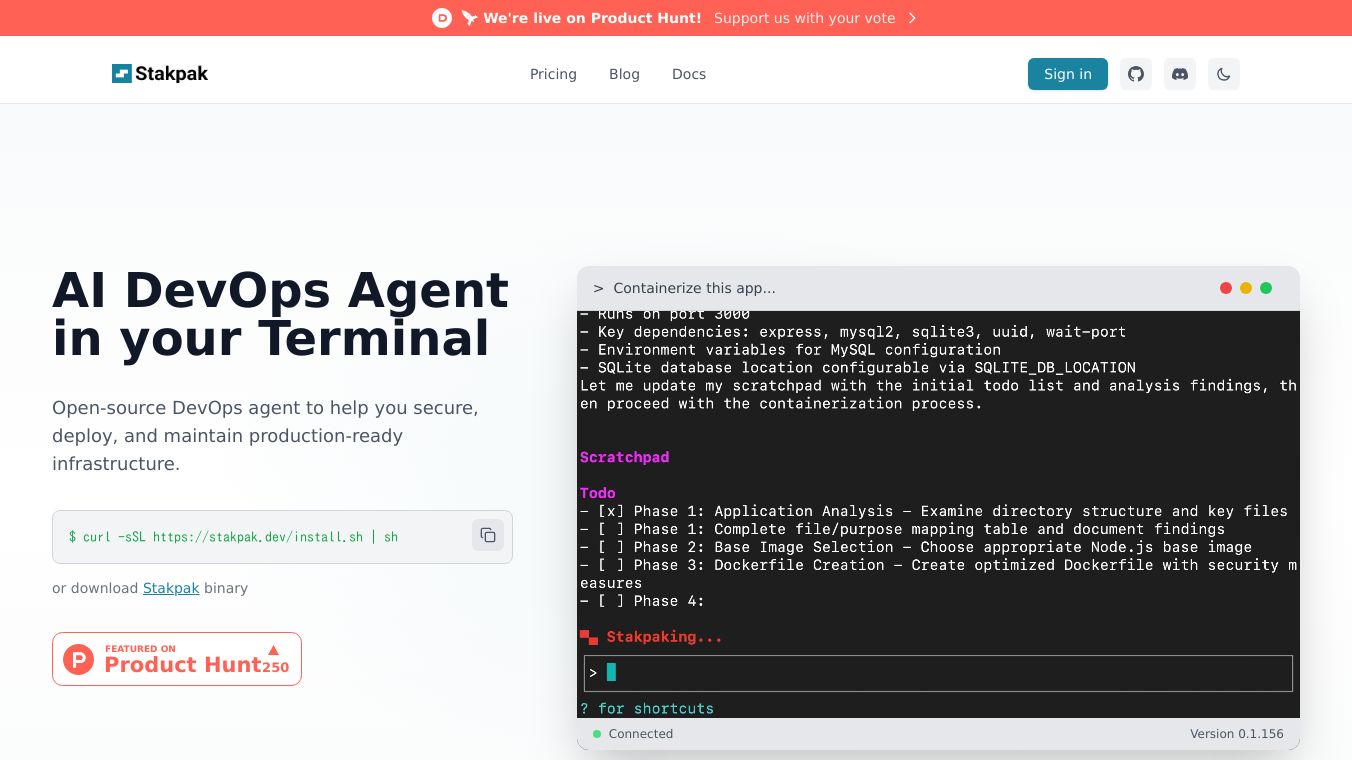This screenshot has width=1352, height=760.
Task: Open the Discord community icon
Action: 1180,74
